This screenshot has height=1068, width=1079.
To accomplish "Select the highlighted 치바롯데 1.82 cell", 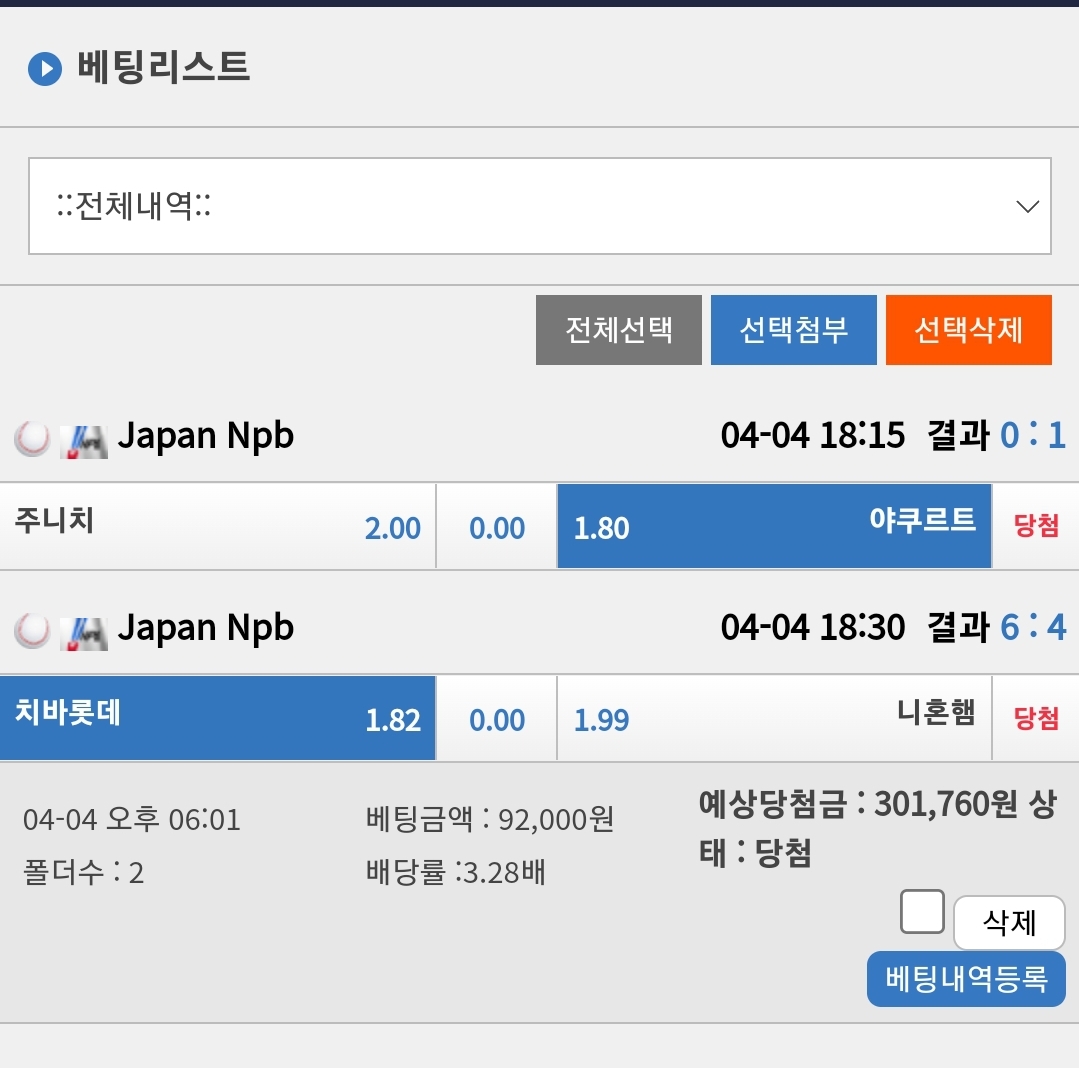I will click(217, 718).
